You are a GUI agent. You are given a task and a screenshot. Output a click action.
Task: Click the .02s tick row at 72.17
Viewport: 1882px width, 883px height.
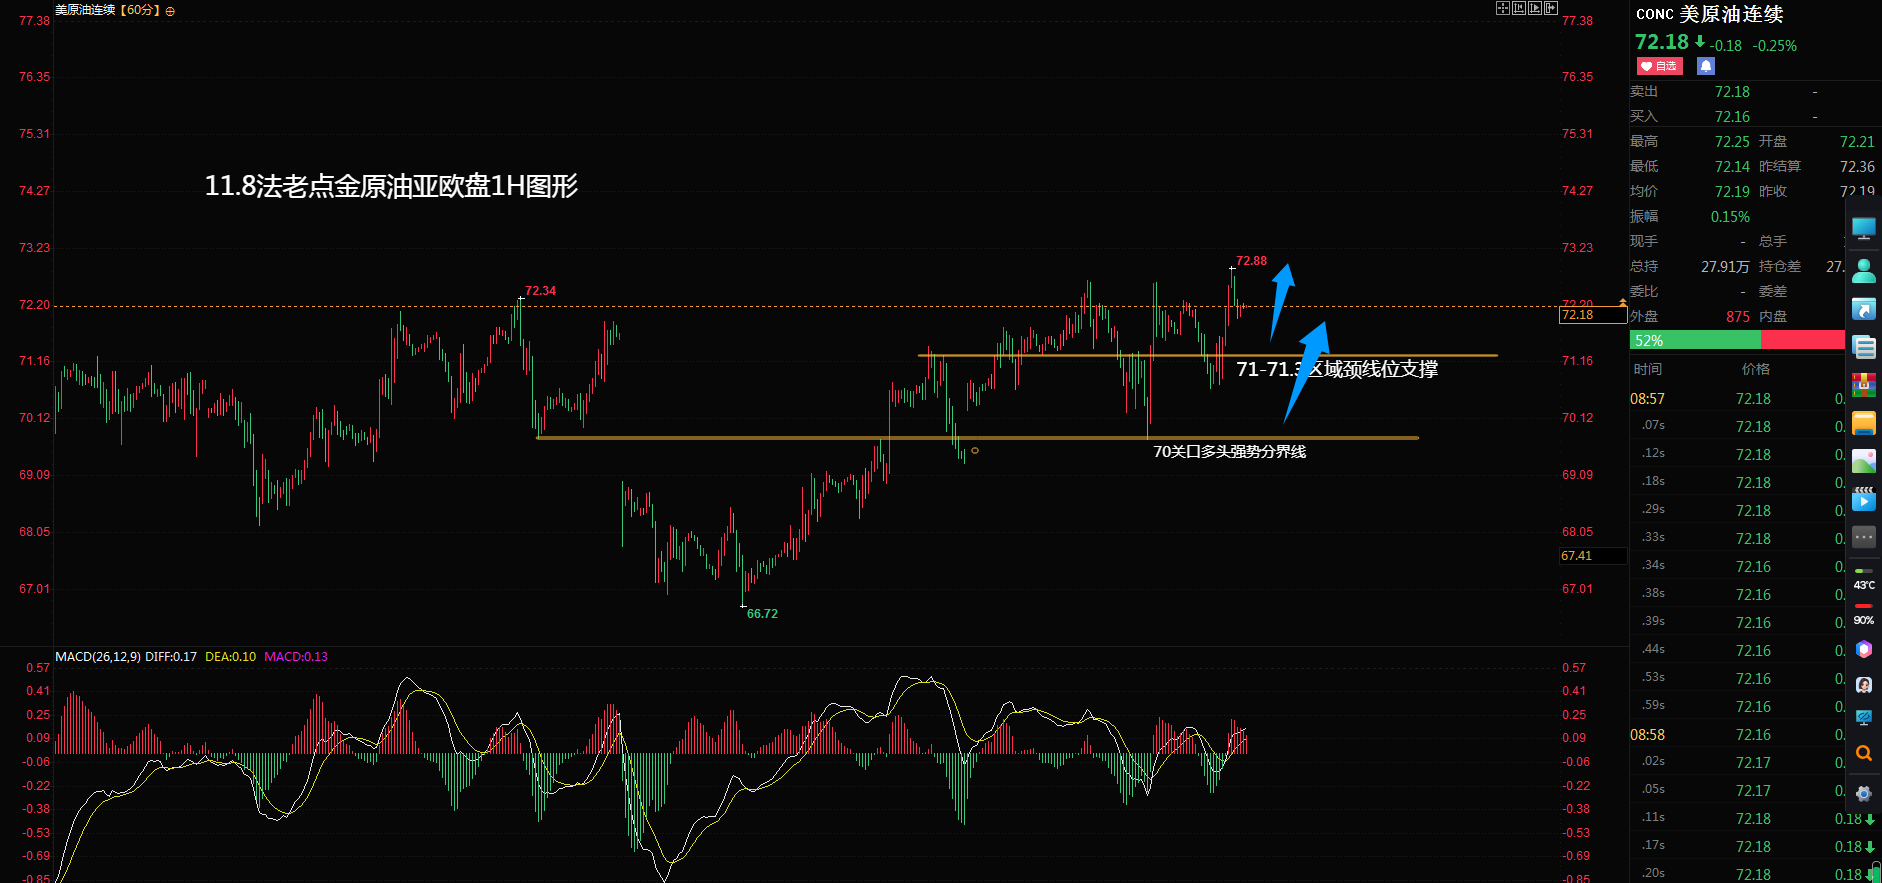(1738, 763)
